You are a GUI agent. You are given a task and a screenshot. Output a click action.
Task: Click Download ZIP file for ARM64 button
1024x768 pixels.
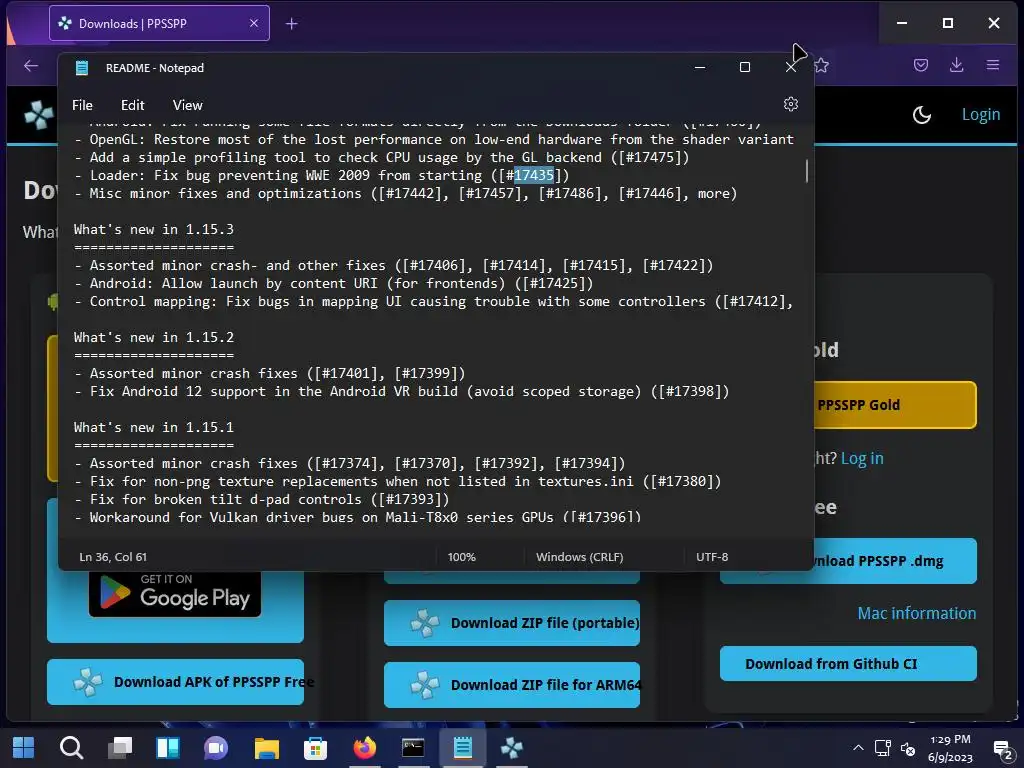pyautogui.click(x=511, y=685)
